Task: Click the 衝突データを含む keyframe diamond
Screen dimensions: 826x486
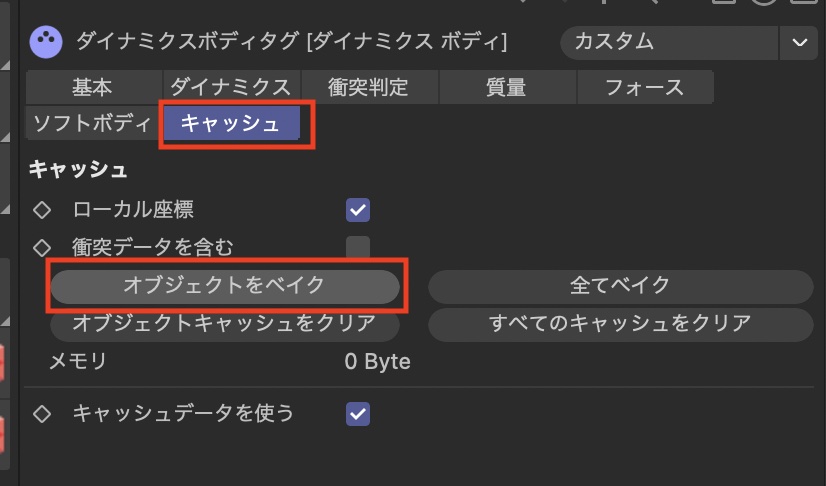Action: [x=42, y=246]
